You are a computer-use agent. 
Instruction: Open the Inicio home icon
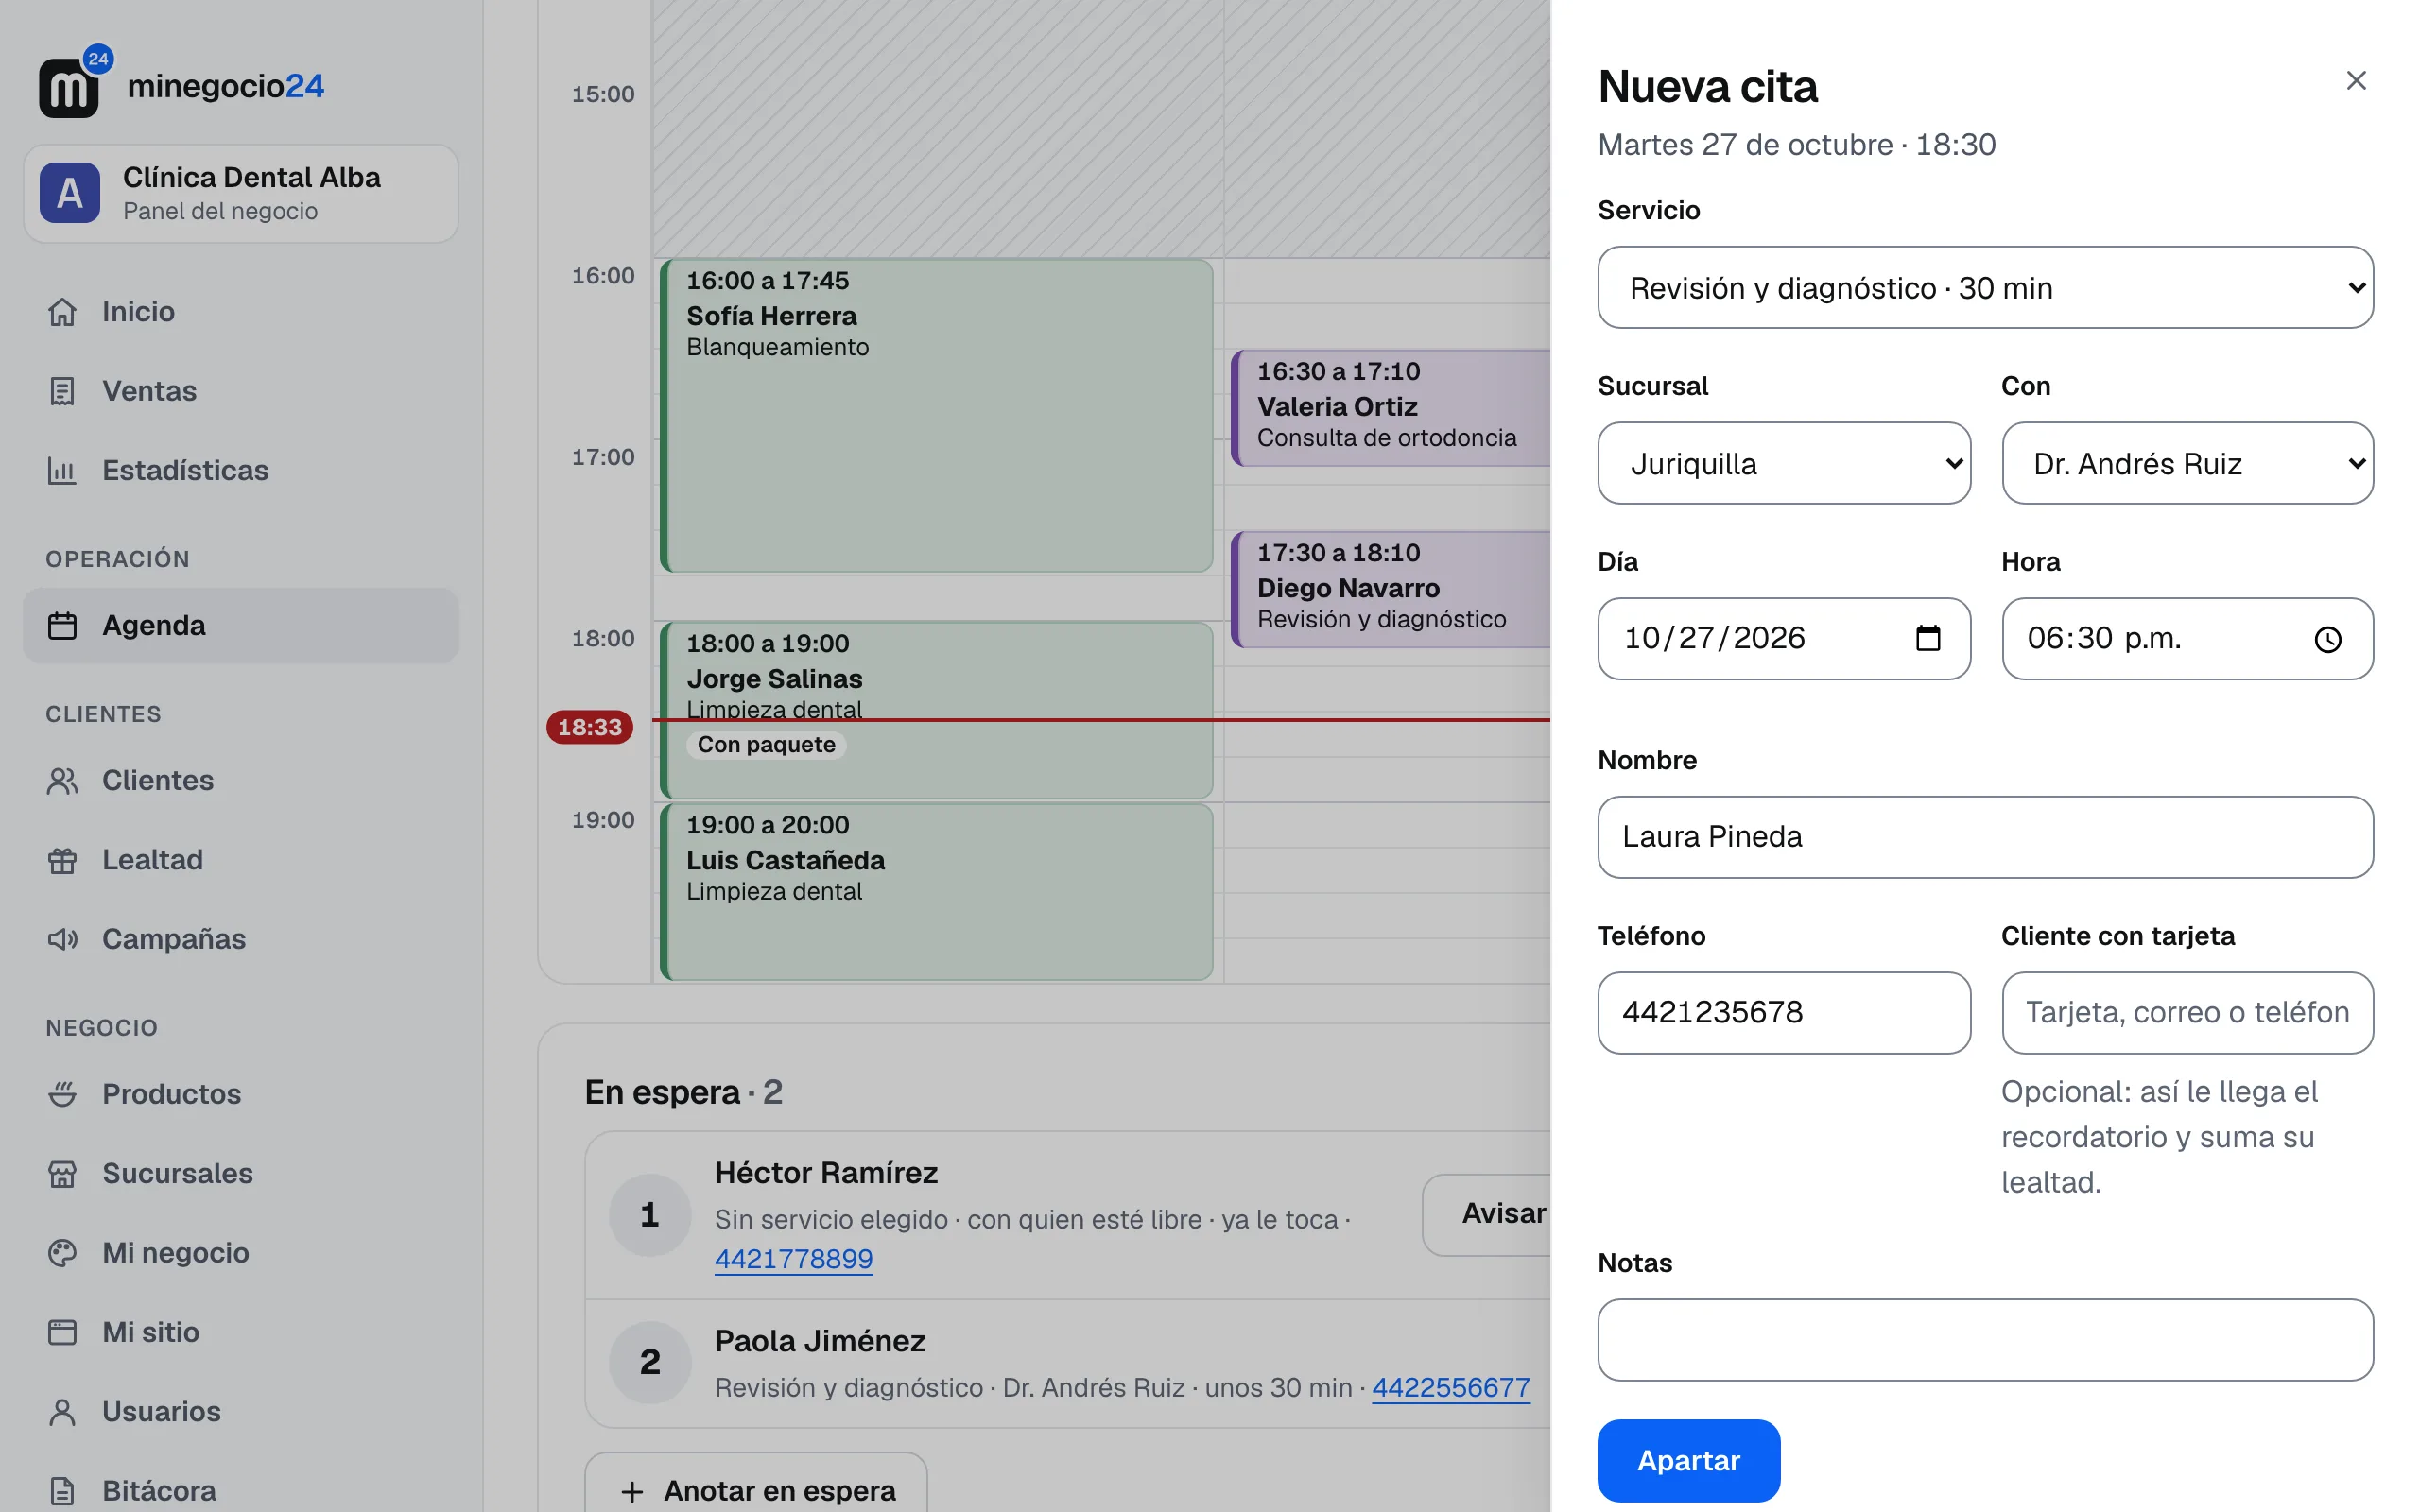point(62,312)
